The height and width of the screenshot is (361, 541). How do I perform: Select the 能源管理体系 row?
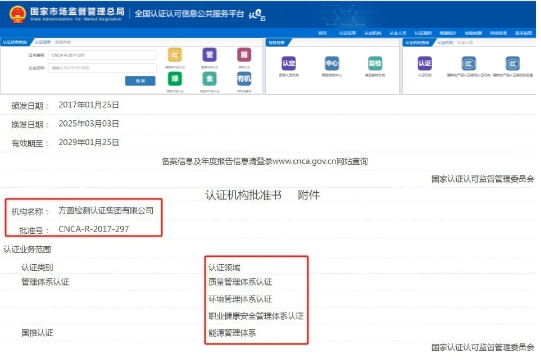click(232, 333)
